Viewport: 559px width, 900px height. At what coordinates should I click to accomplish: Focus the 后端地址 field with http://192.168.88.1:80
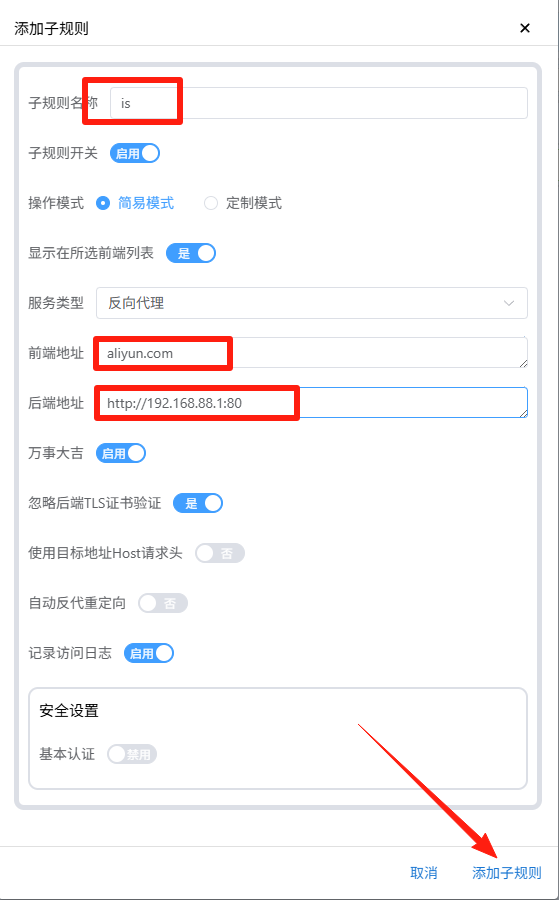coord(312,402)
